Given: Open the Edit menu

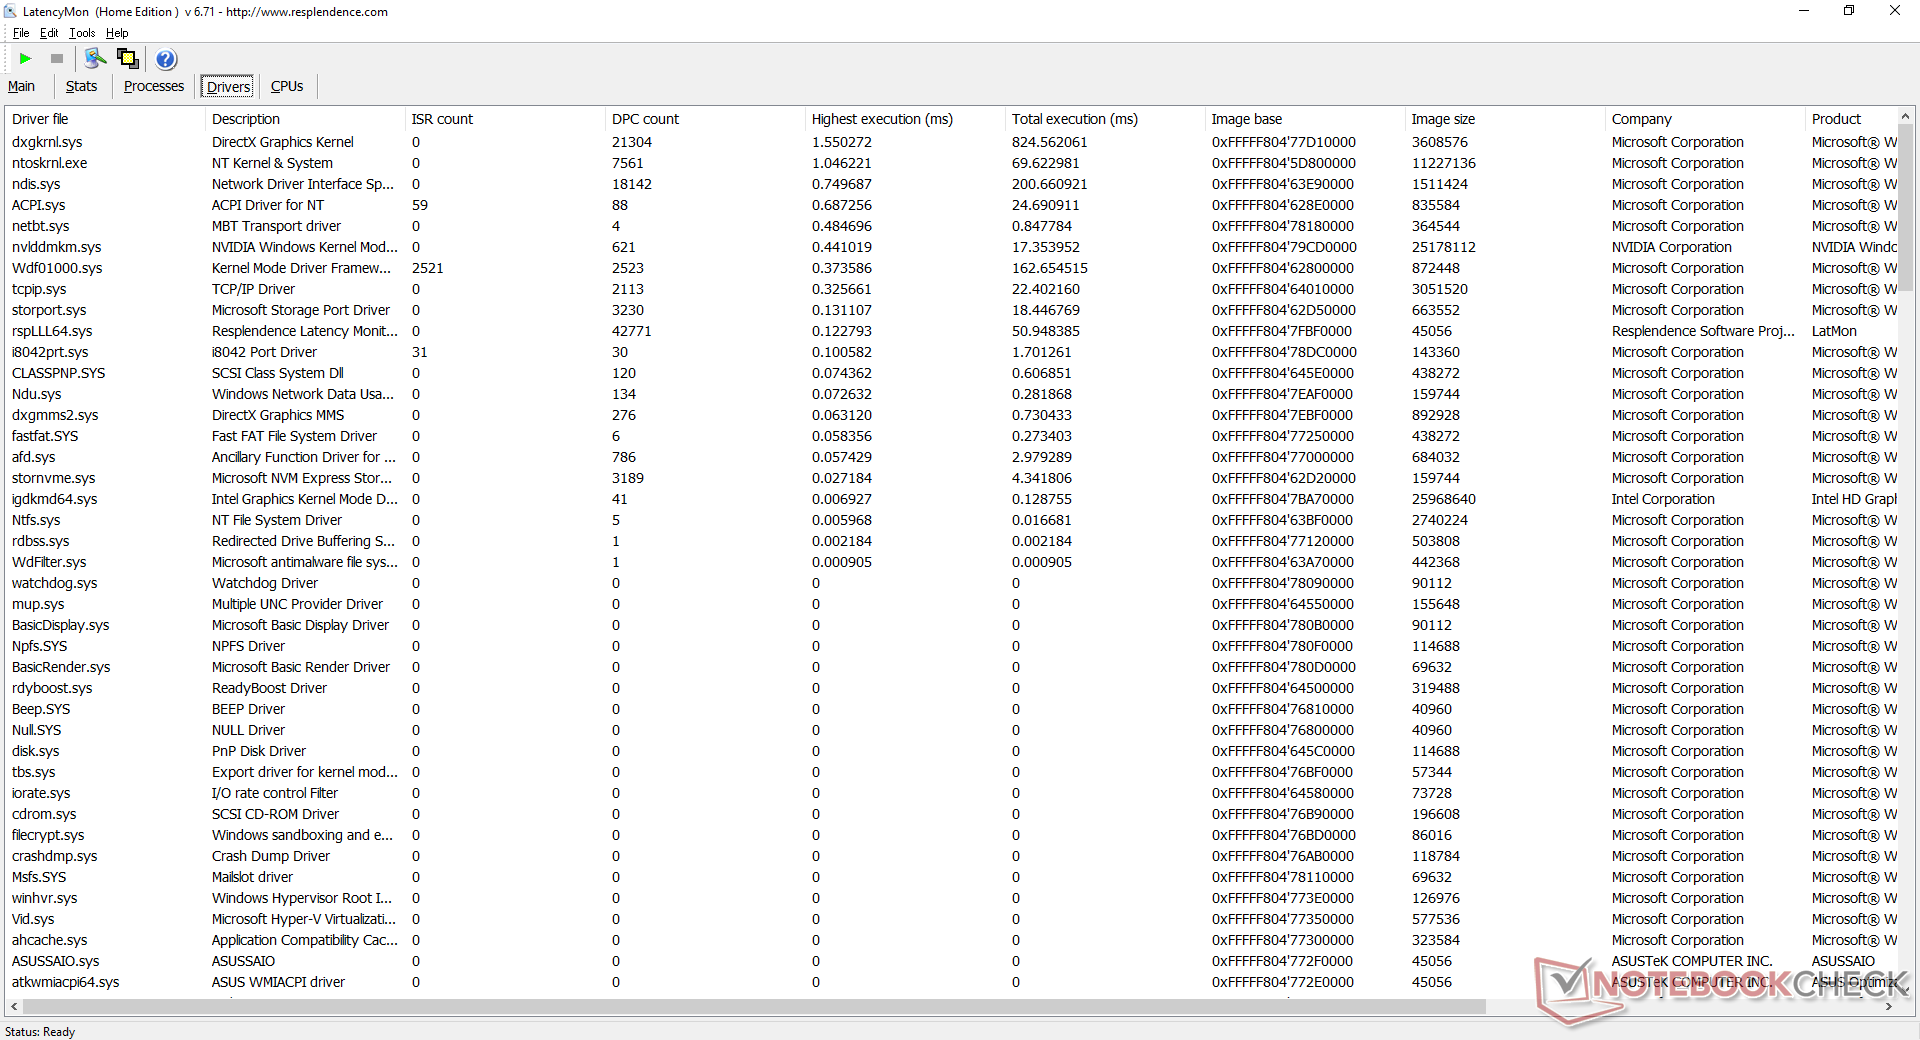Looking at the screenshot, I should pyautogui.click(x=49, y=33).
